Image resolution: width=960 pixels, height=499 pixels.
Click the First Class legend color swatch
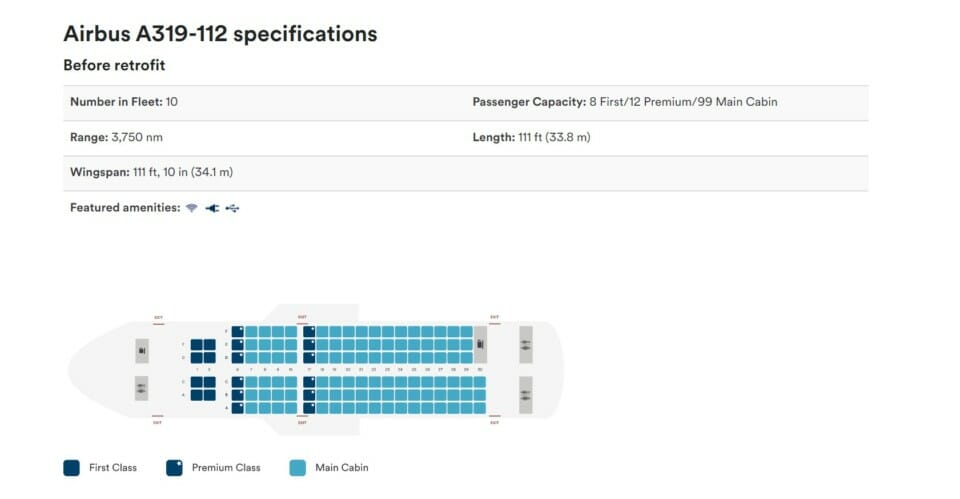(72, 468)
